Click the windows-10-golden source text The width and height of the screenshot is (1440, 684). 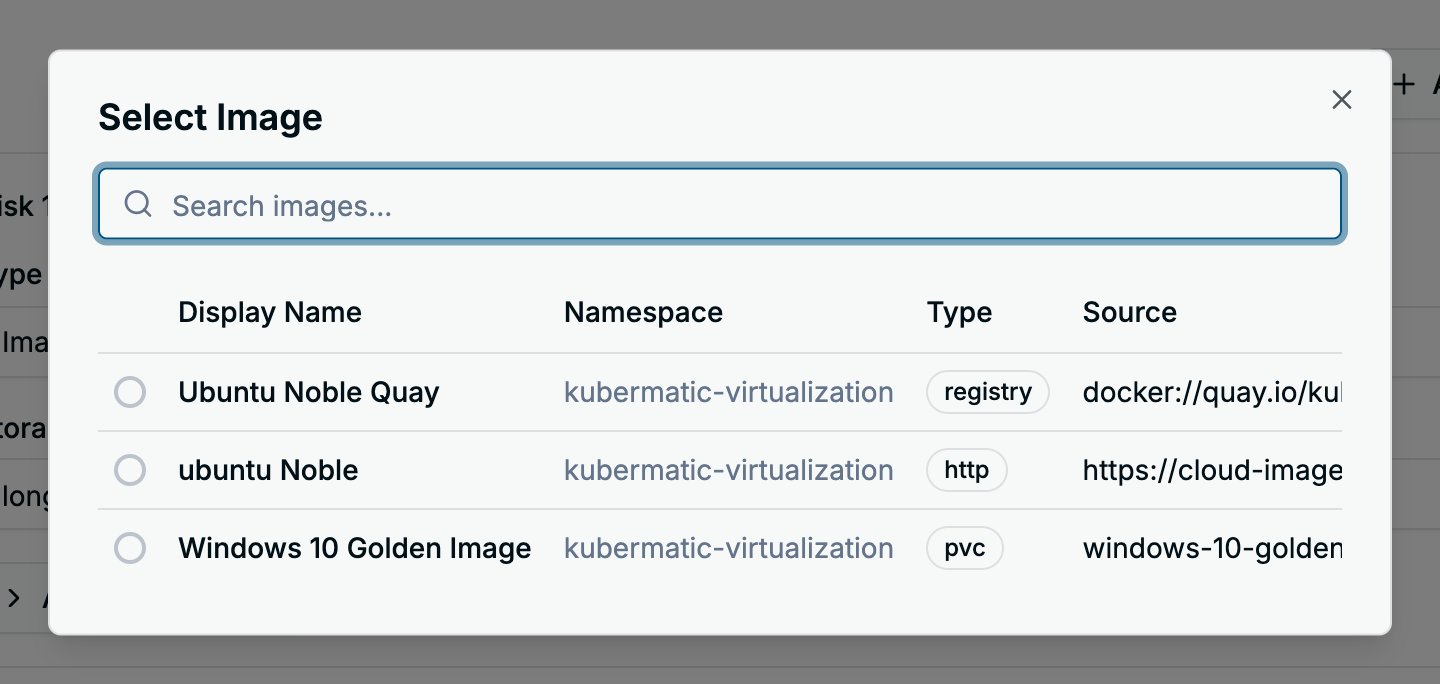coord(1212,548)
